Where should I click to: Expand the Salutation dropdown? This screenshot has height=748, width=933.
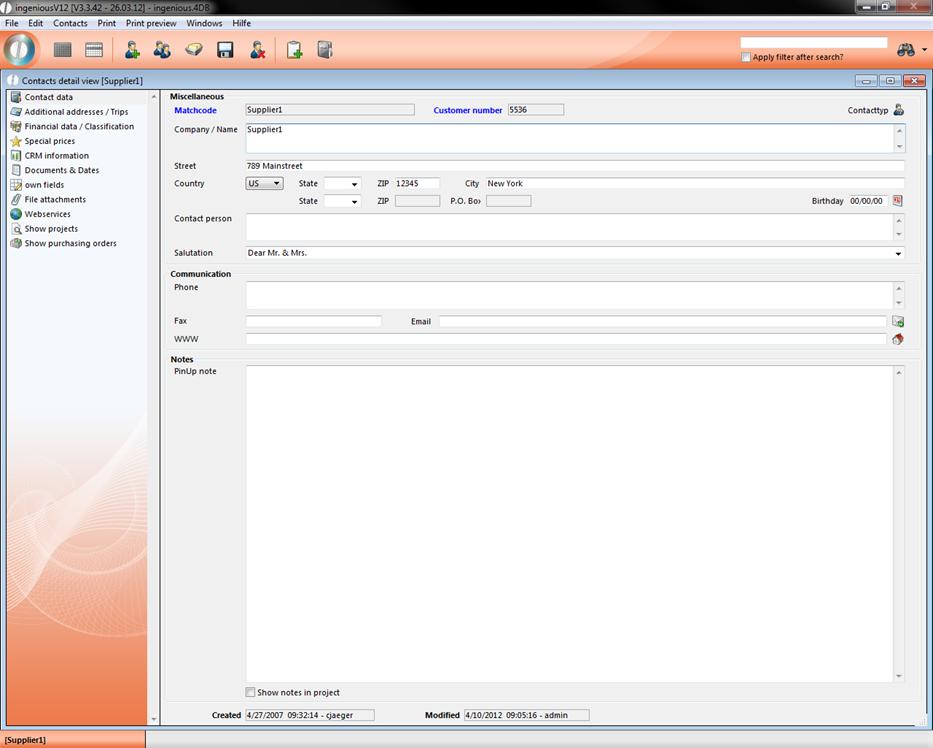(898, 254)
